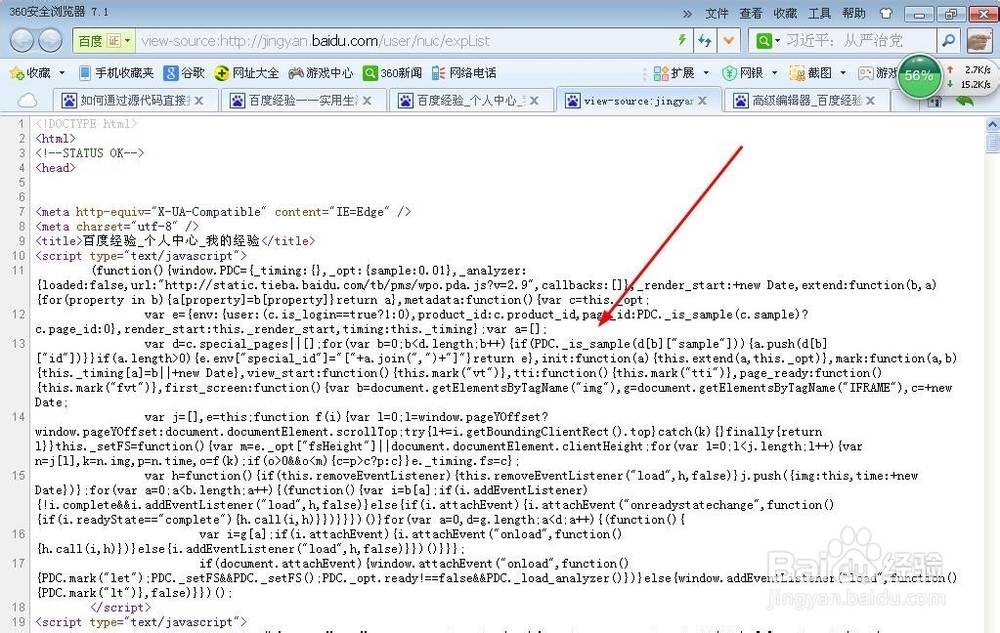Viewport: 1000px width, 633px height.
Task: Close the view-source:jingyan tab
Action: (x=702, y=101)
